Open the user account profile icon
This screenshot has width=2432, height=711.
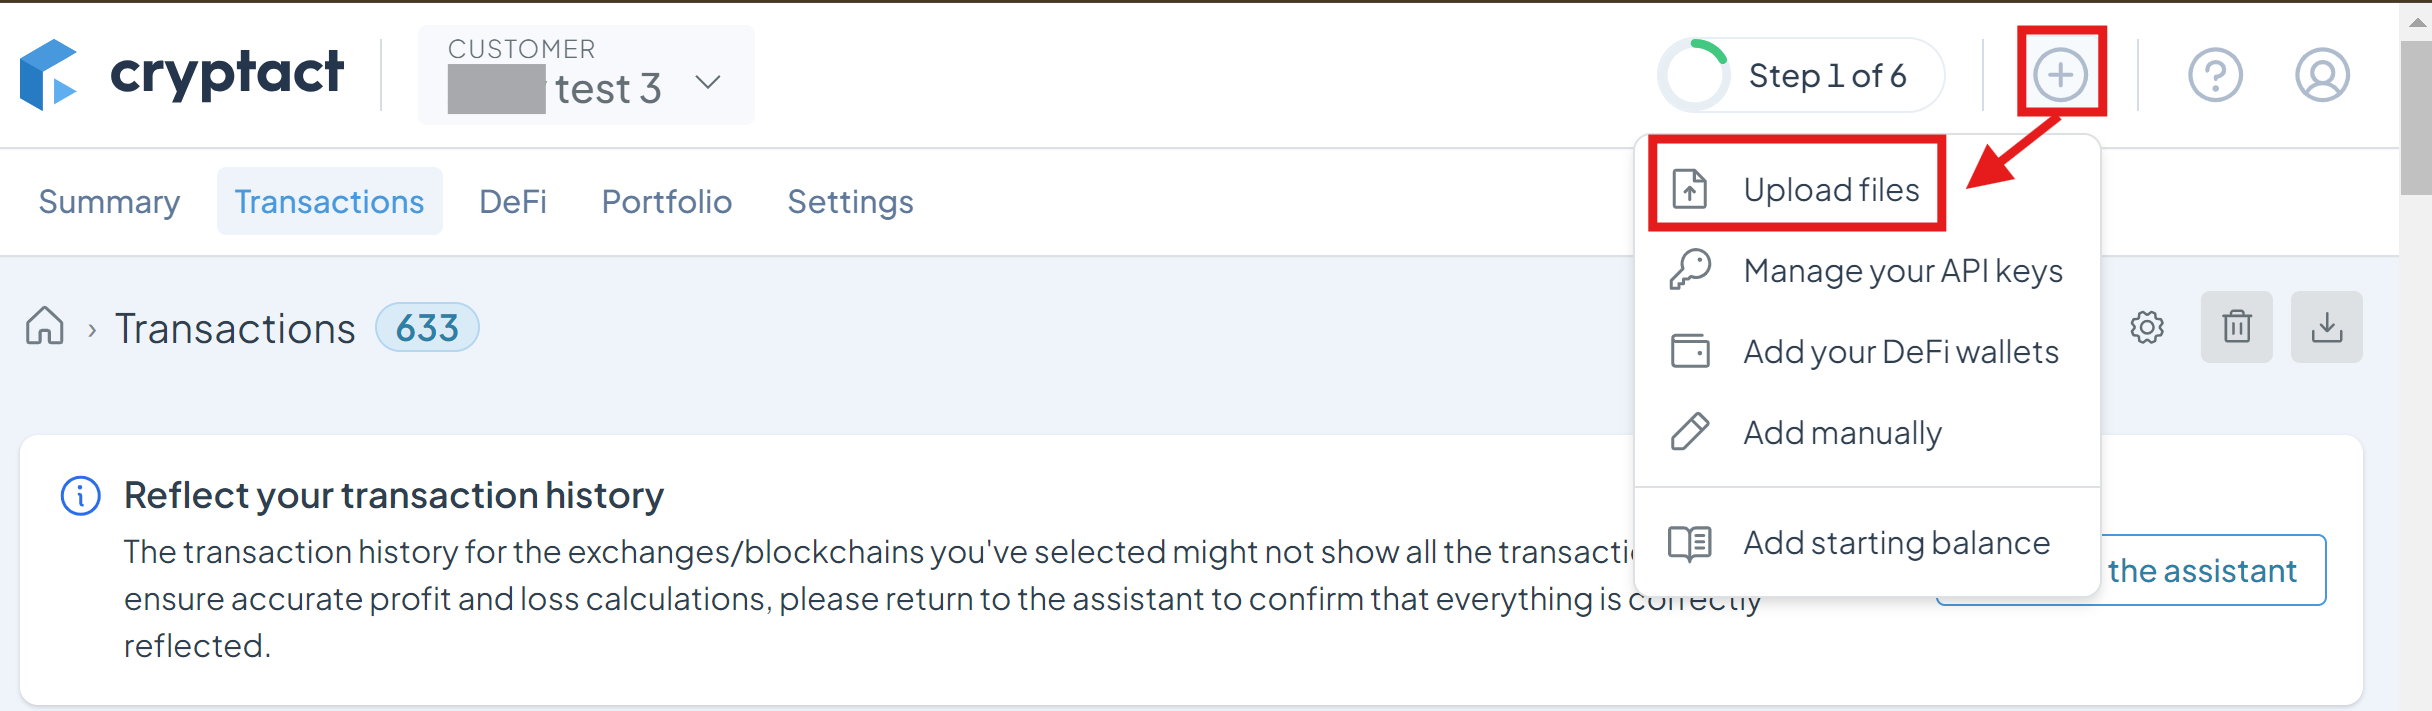click(x=2322, y=75)
